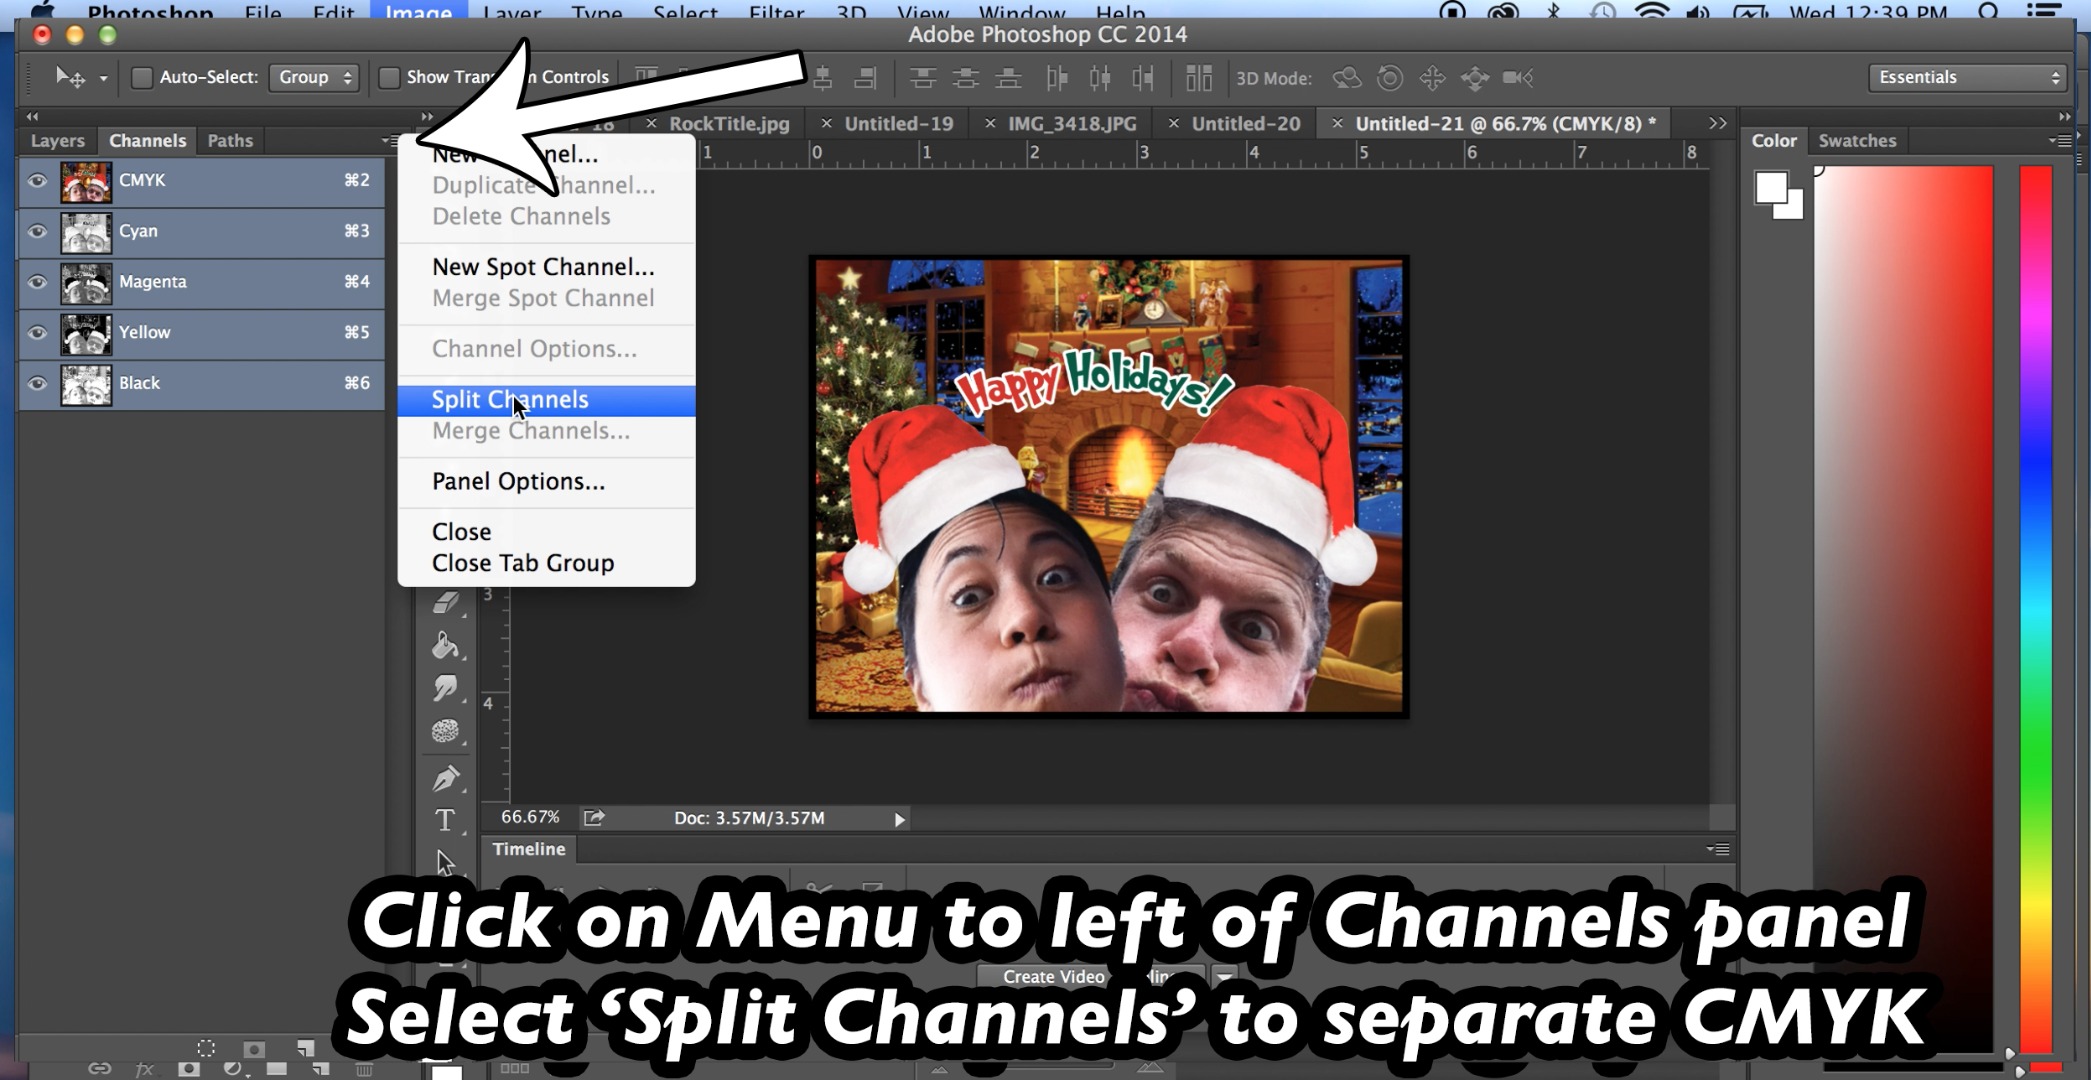The height and width of the screenshot is (1080, 2091).
Task: Click the Align vertical centers icon
Action: (965, 78)
